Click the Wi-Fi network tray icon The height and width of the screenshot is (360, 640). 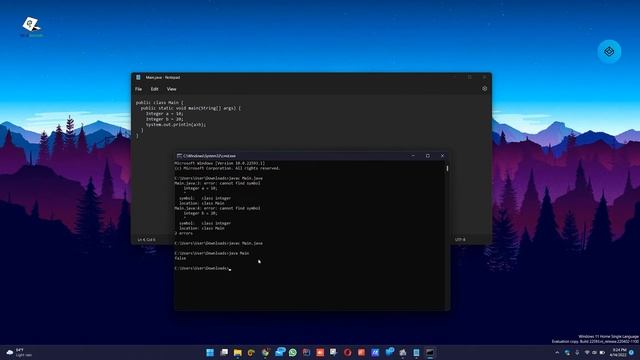click(x=587, y=353)
